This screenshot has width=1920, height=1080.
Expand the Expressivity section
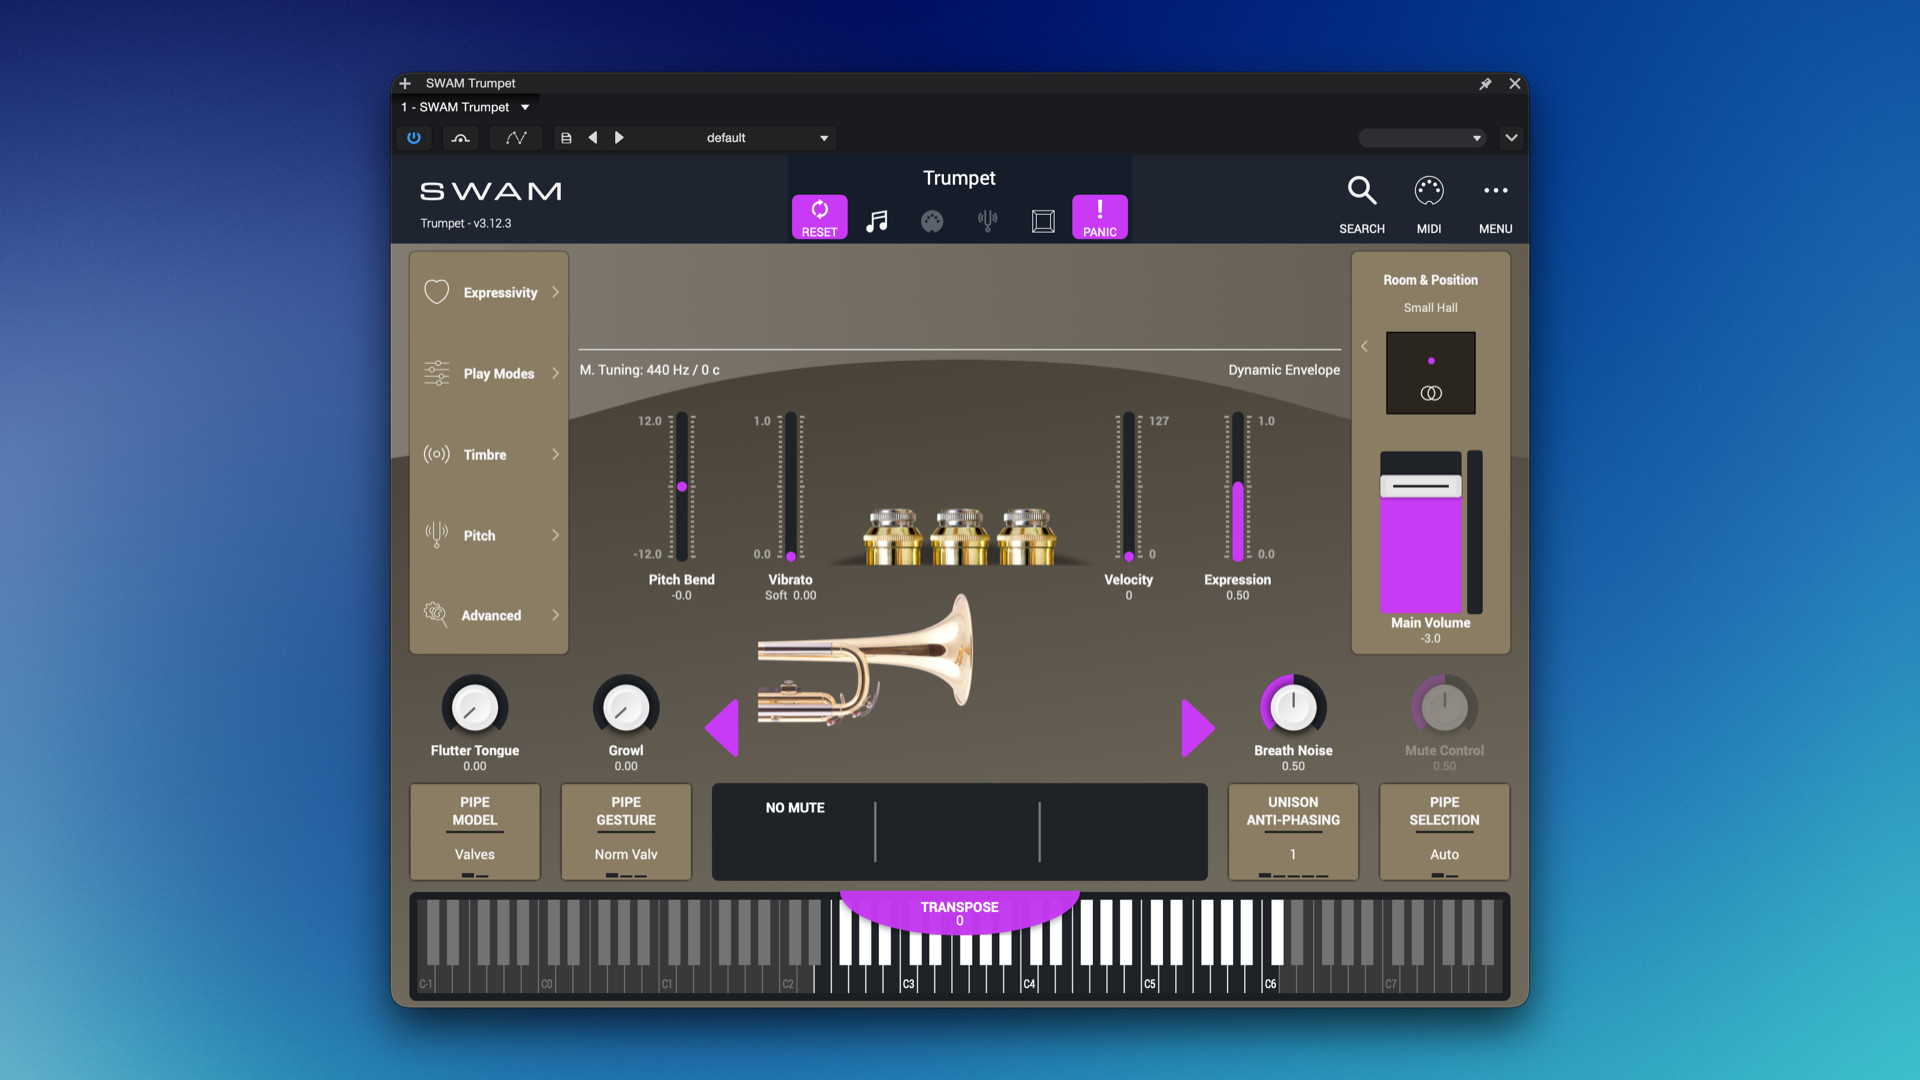click(490, 292)
